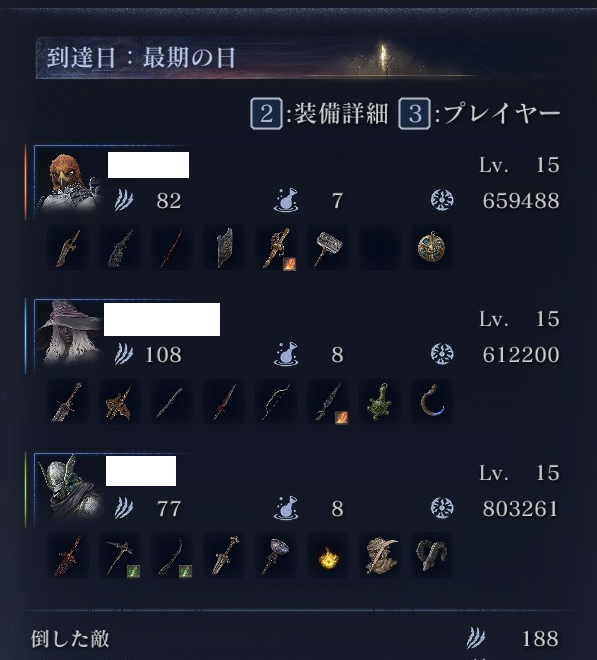Image resolution: width=597 pixels, height=660 pixels.
Task: Click the rune count 803261
Action: (520, 508)
